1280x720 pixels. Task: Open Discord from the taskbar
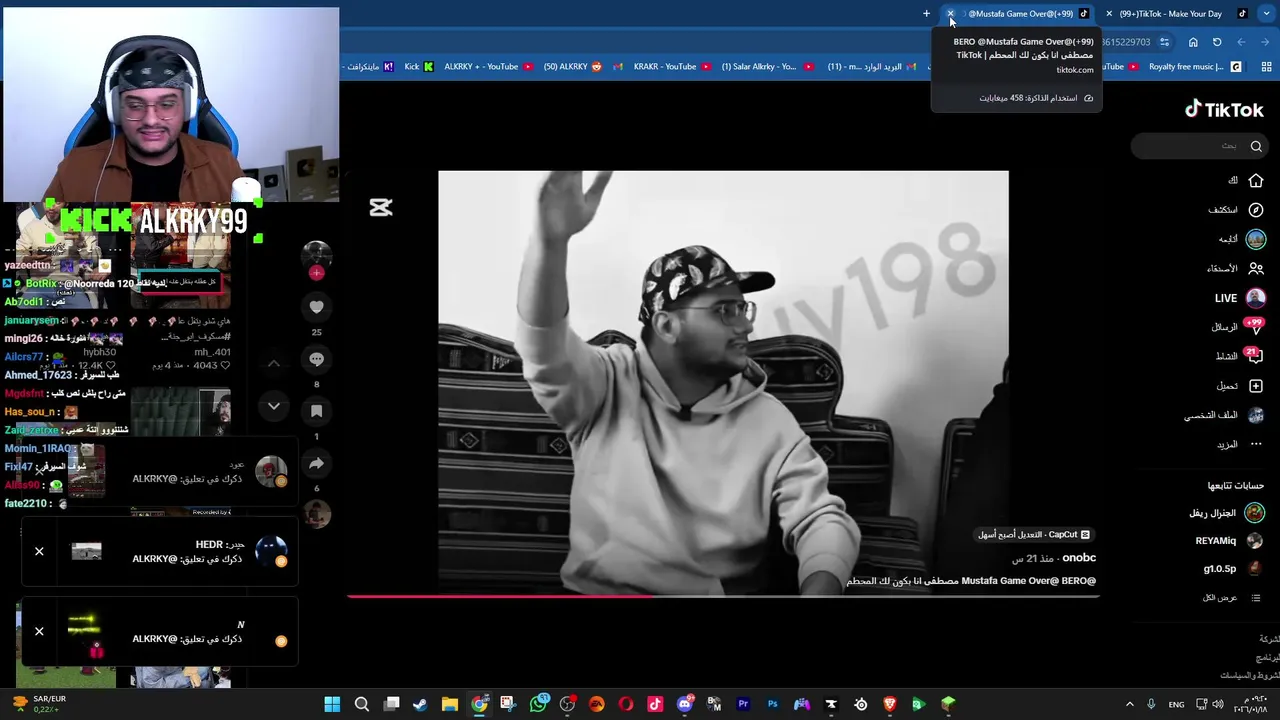(684, 704)
